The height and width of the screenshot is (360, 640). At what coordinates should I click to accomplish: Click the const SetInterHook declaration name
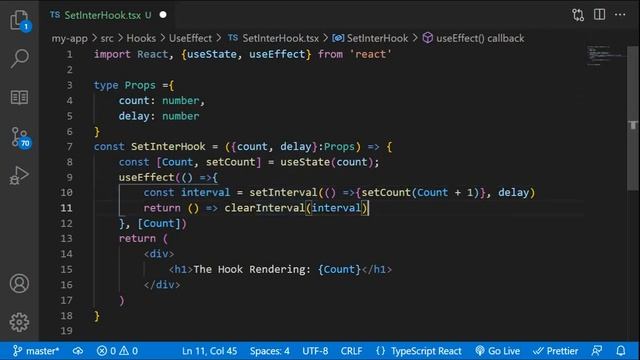pyautogui.click(x=168, y=147)
